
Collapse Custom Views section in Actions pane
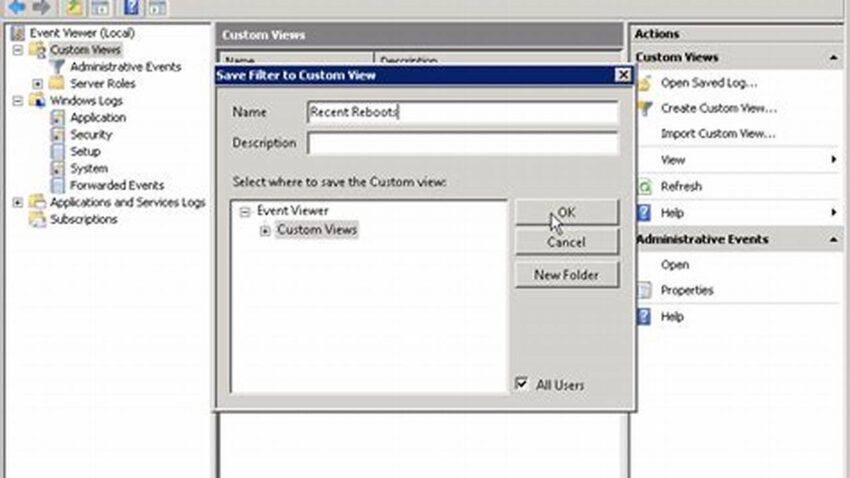point(834,57)
